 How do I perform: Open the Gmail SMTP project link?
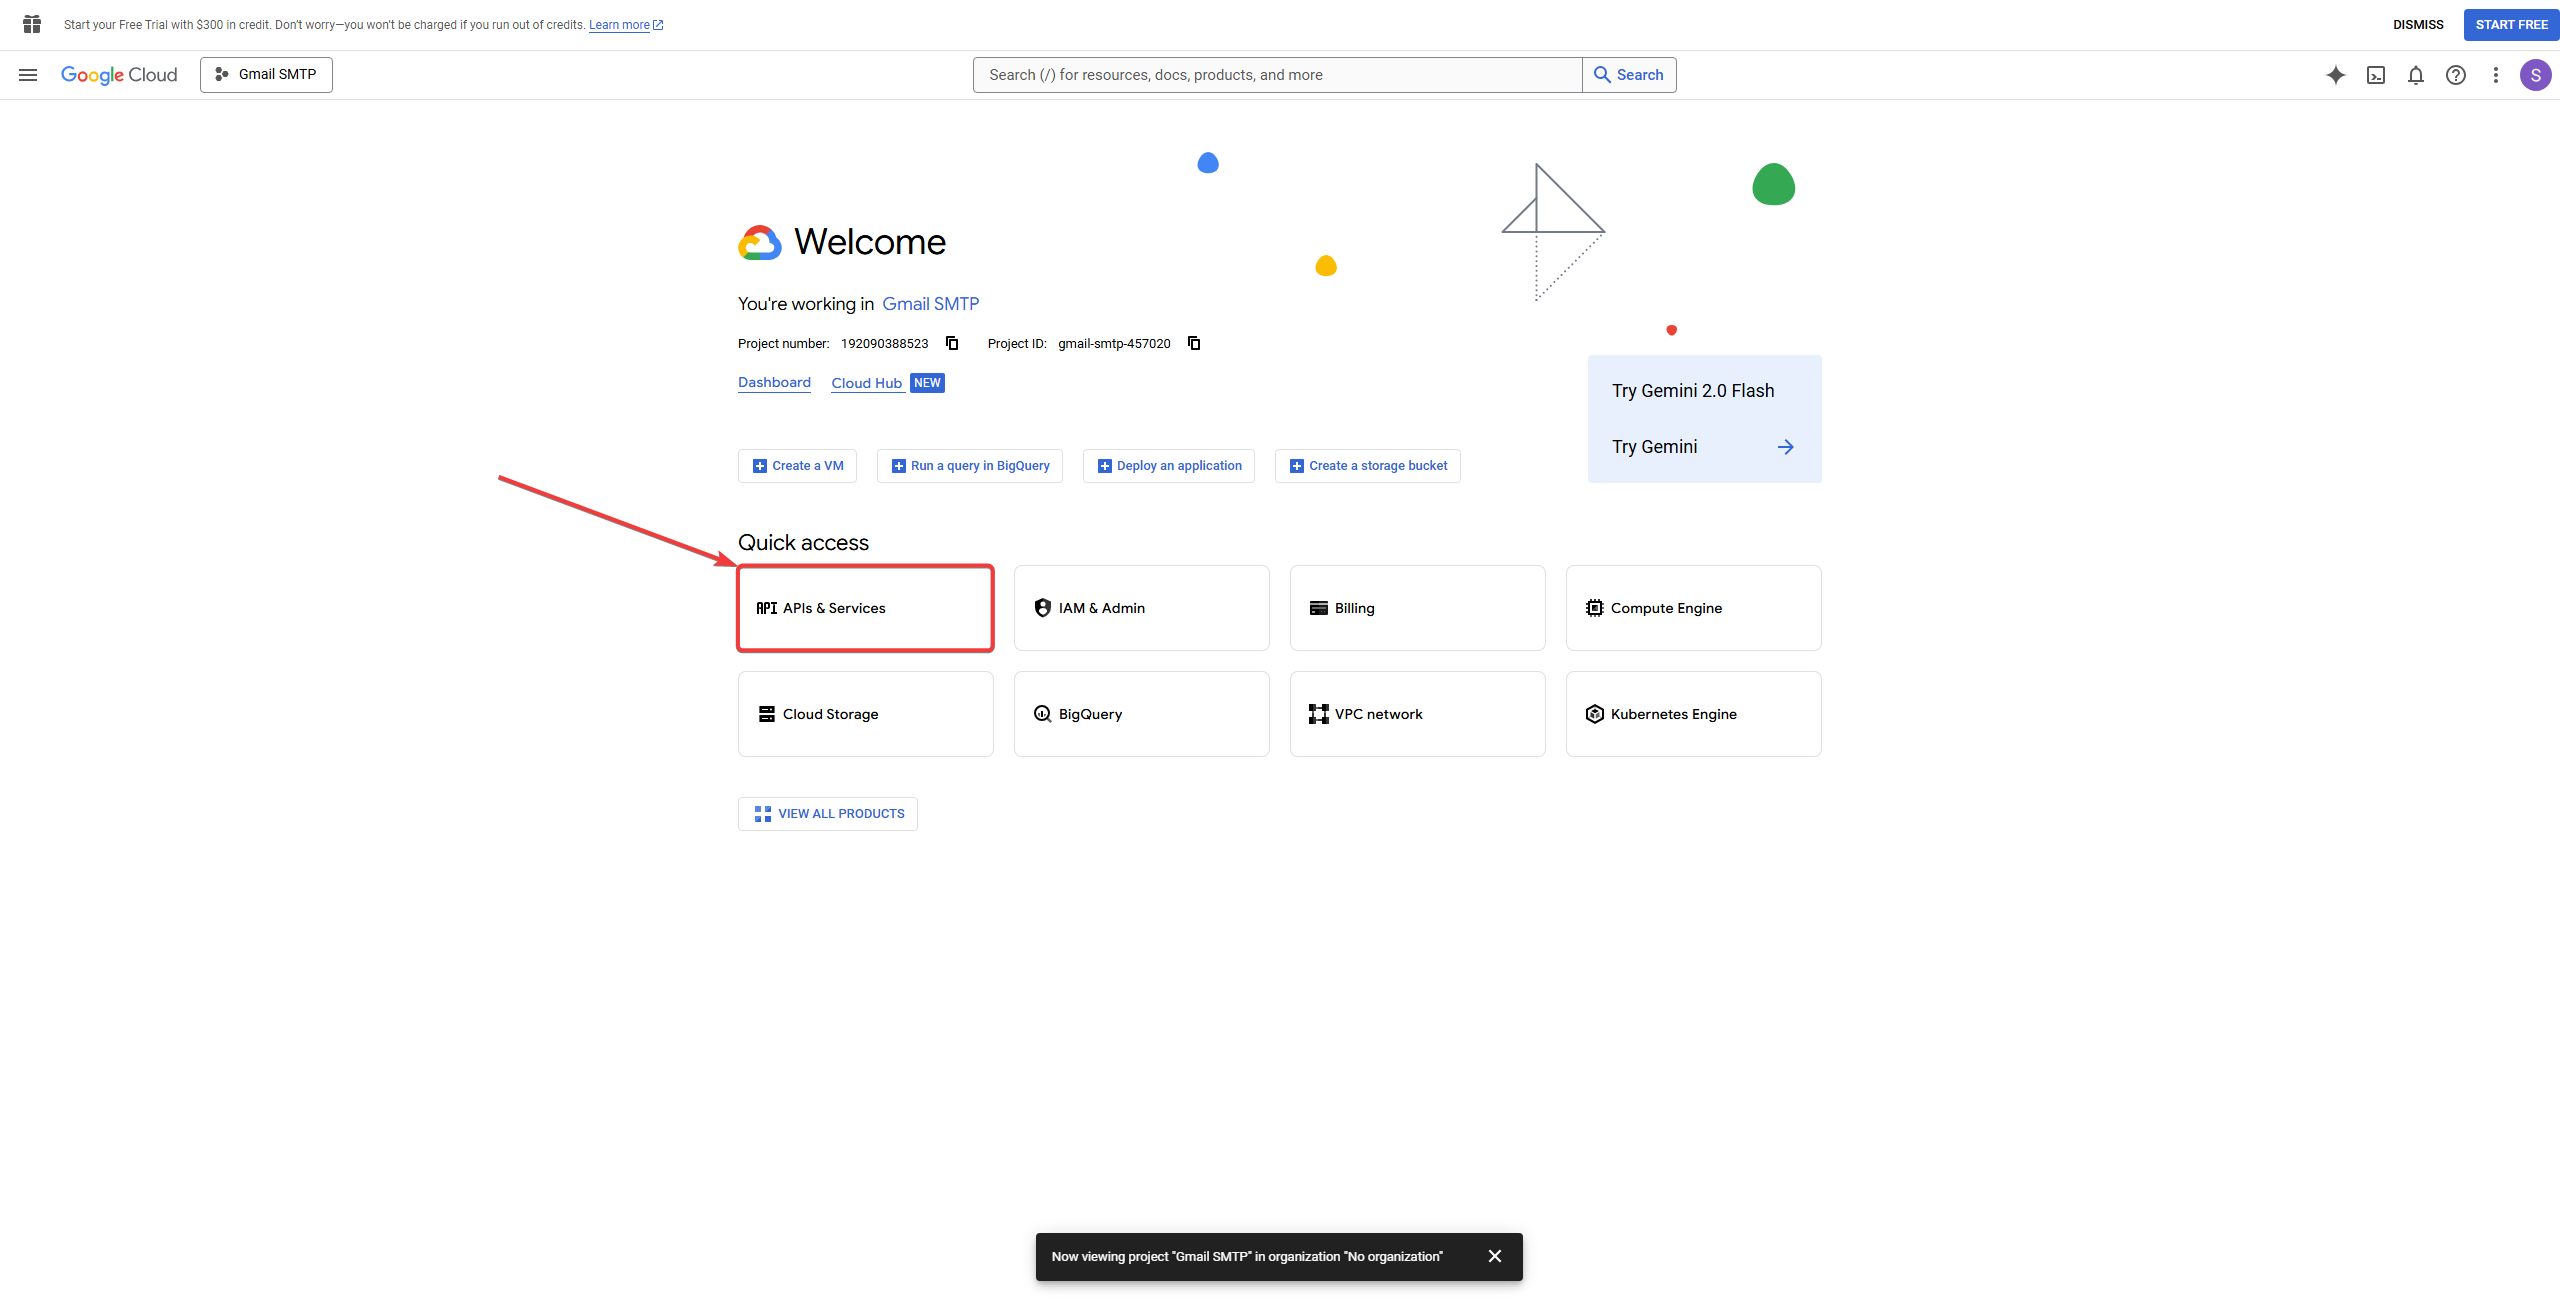coord(930,304)
